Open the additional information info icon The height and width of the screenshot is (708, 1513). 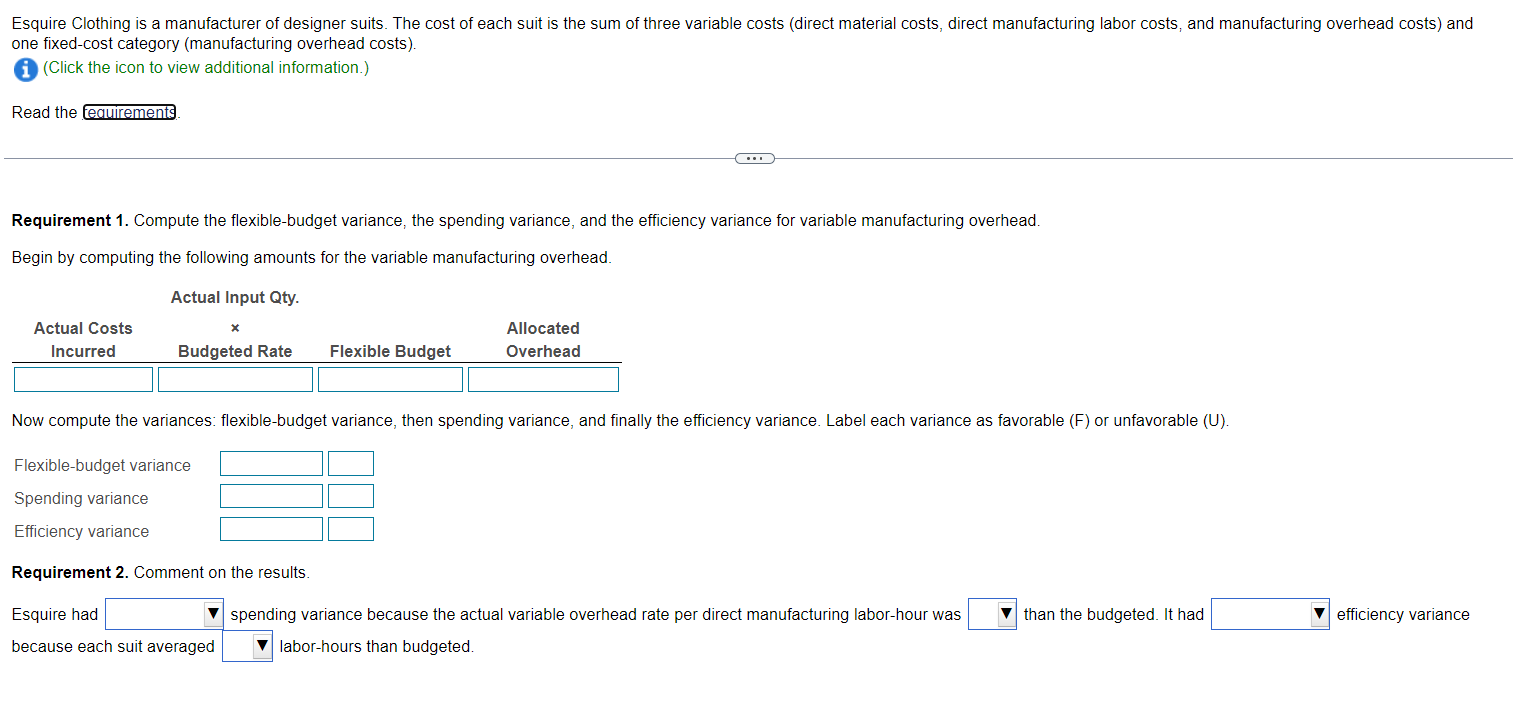24,69
